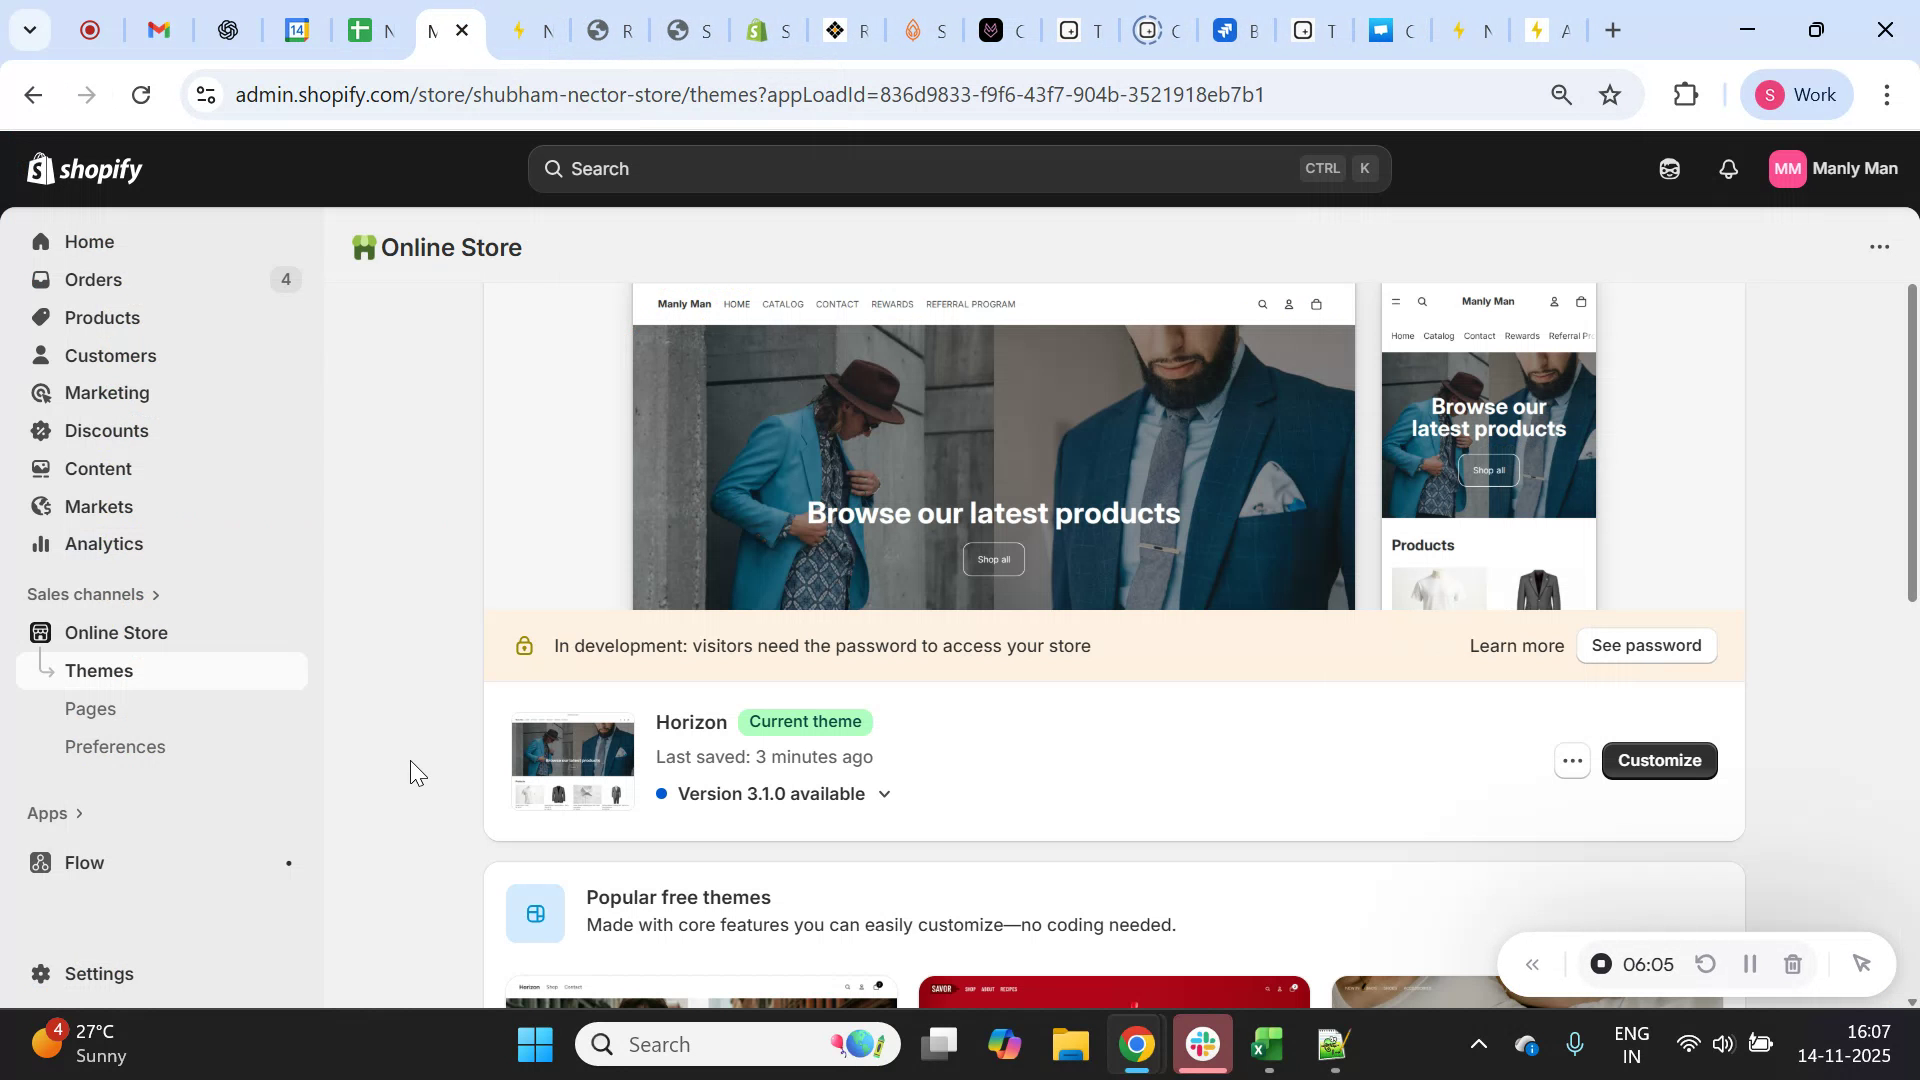Click the Settings gear at the bottom sidebar
This screenshot has width=1920, height=1080.
tap(40, 973)
